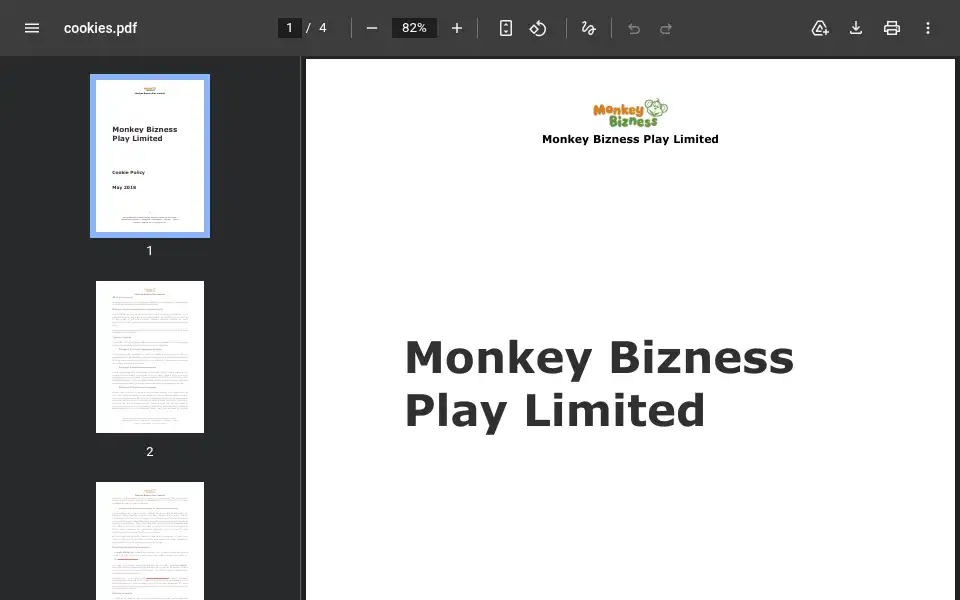Click the zoom in plus button

point(457,28)
